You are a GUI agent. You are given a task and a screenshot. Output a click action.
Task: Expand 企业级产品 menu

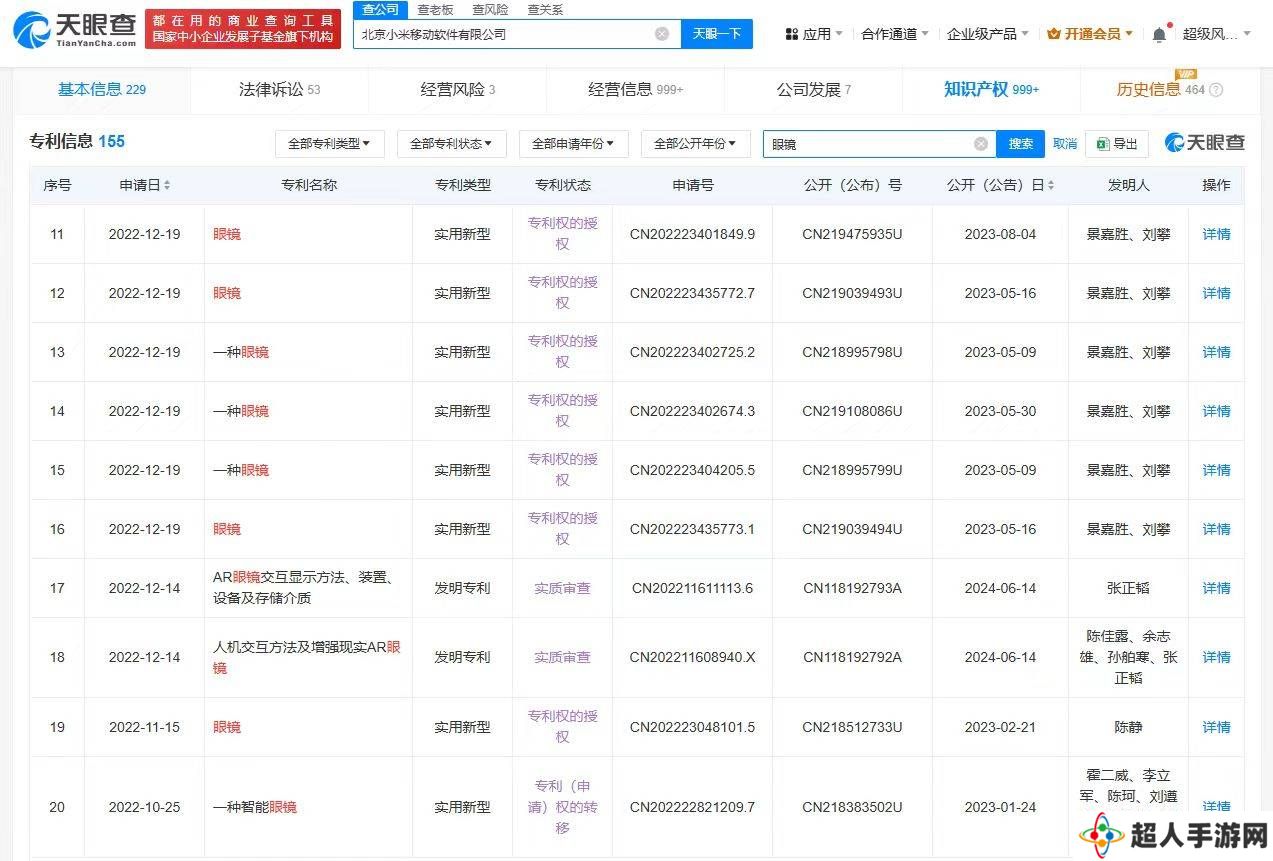(x=988, y=34)
